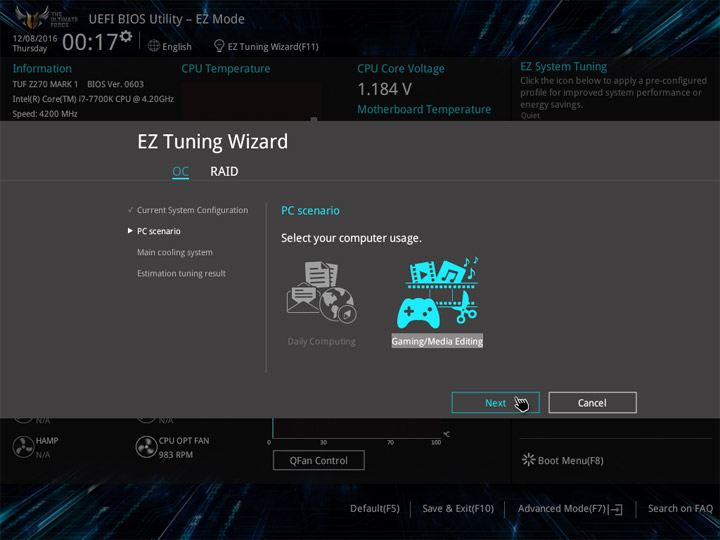Viewport: 720px width, 540px height.
Task: Click the EZ Tuning Wizard lightbulb icon
Action: click(219, 46)
